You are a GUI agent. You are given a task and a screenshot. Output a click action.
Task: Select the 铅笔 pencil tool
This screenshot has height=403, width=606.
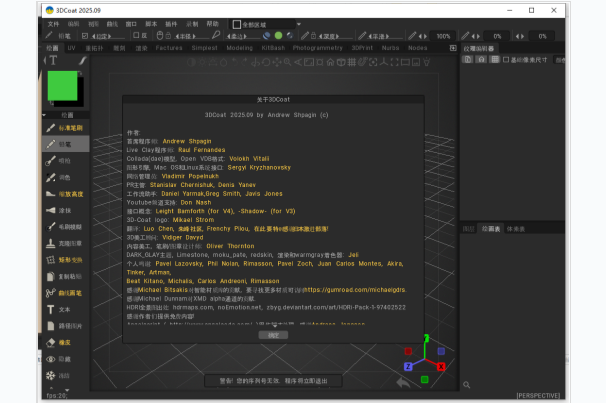[x=66, y=144]
